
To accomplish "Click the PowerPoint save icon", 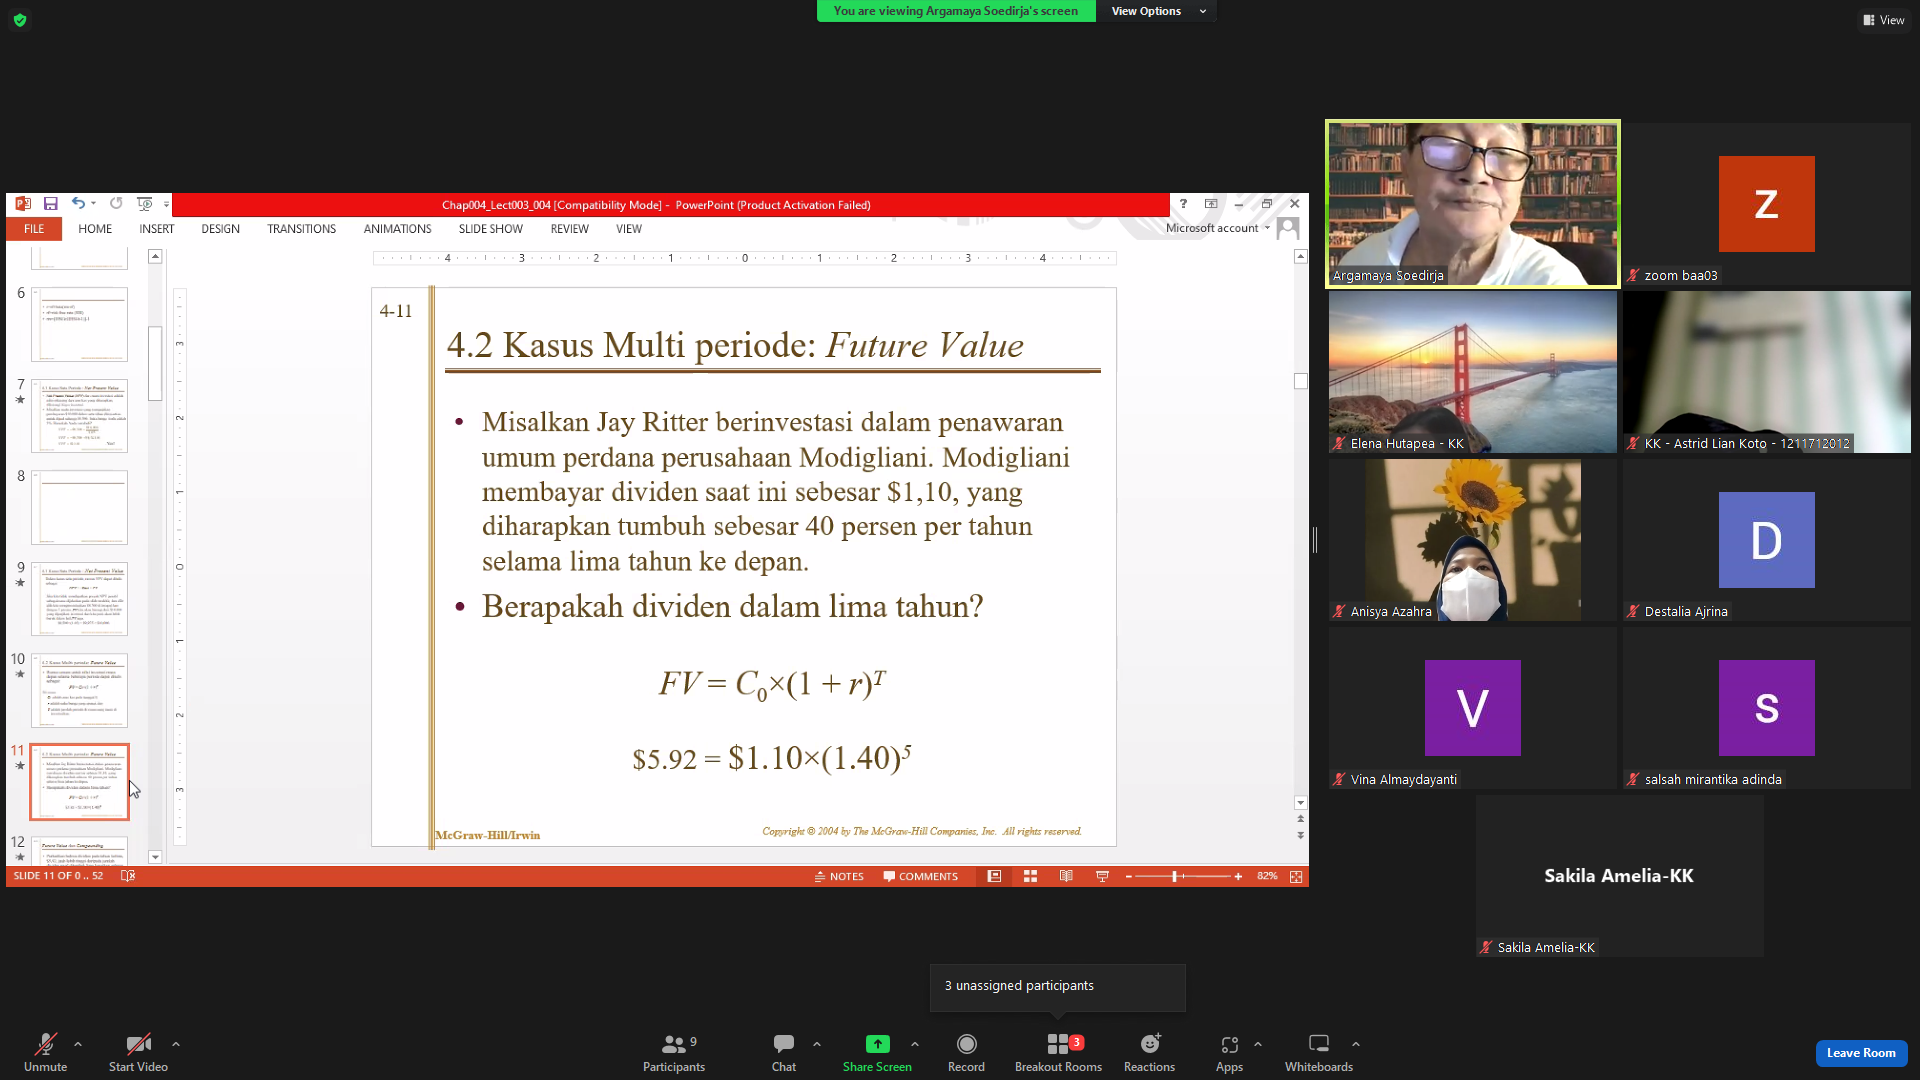I will [x=50, y=204].
